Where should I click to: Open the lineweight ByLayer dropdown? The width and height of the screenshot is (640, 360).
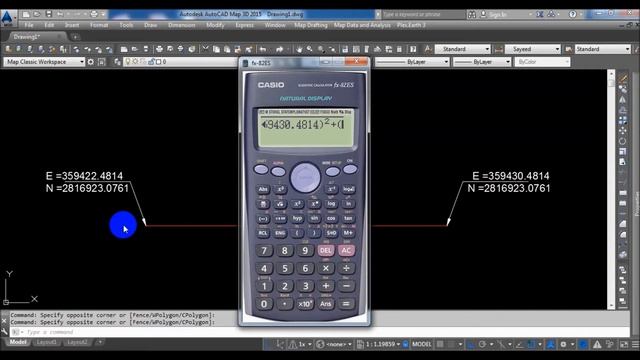[482, 62]
